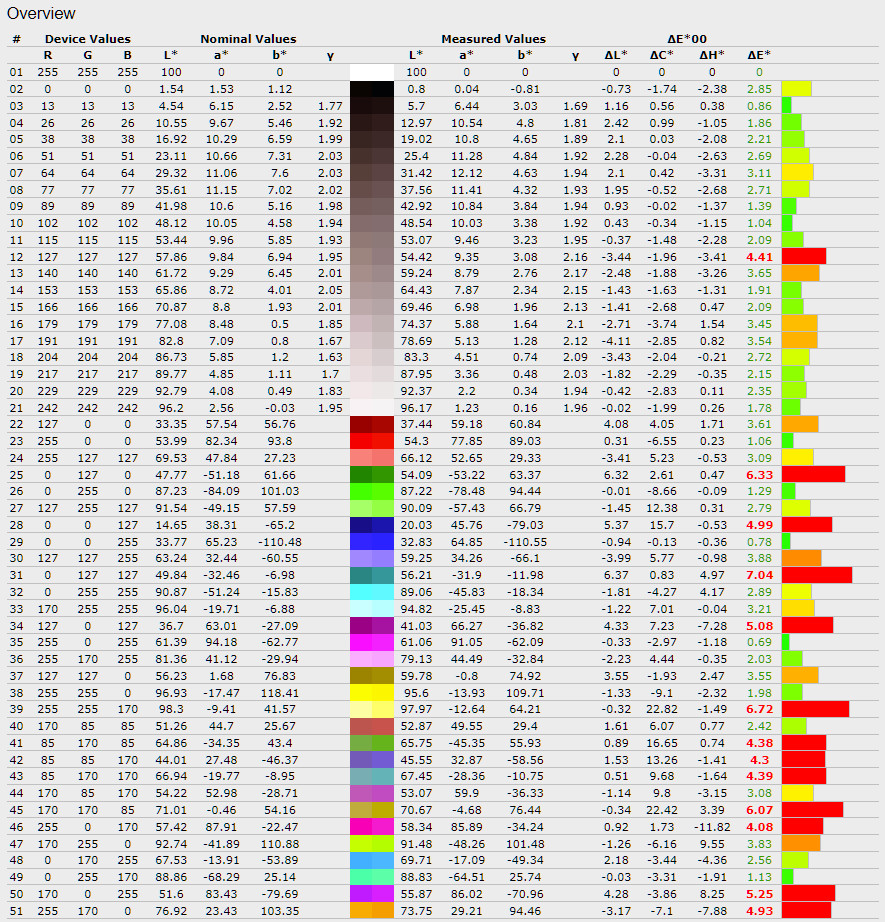Click the yellow swatch in row 38

click(373, 692)
